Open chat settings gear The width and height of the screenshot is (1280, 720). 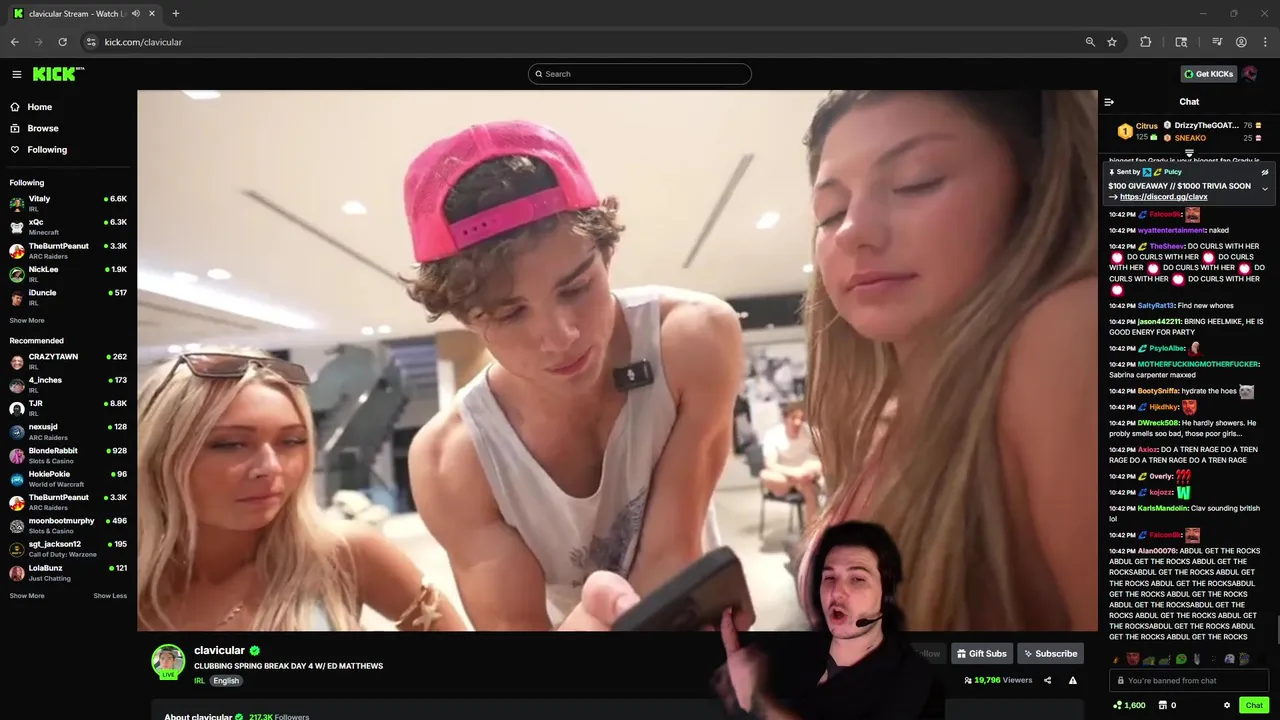[x=1227, y=705]
